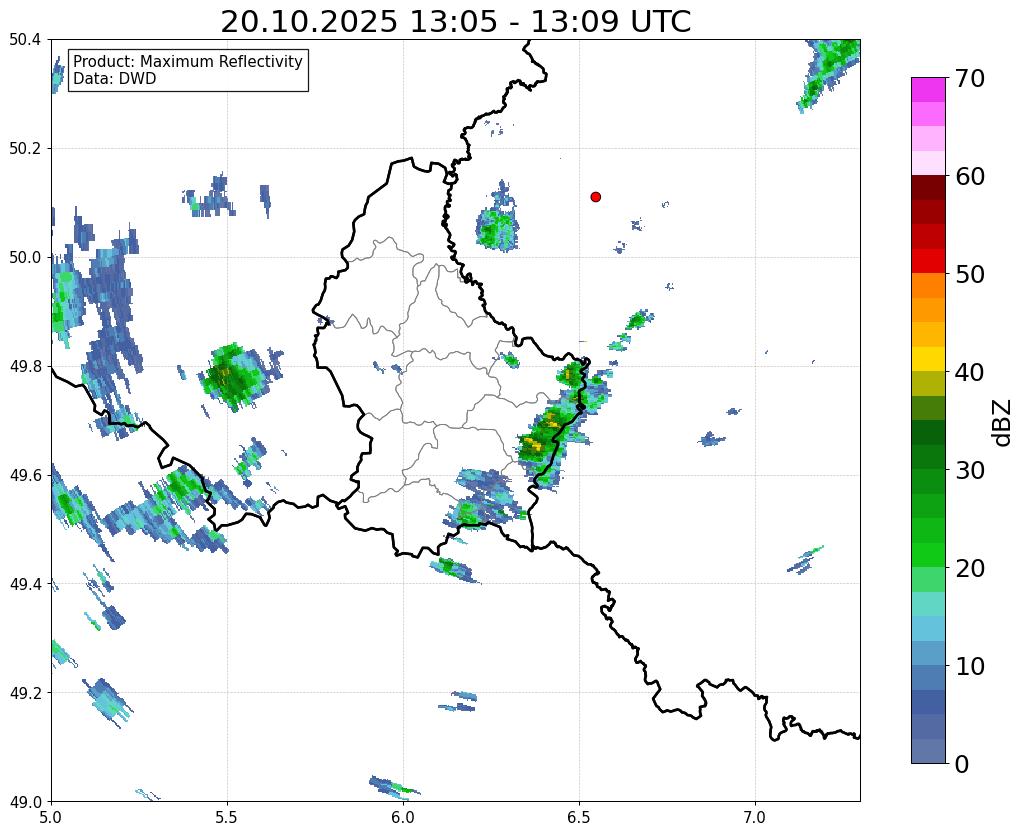Click the light blue colorbar segment near 13
Viewport: 1023px width, 834px height.
tap(928, 628)
